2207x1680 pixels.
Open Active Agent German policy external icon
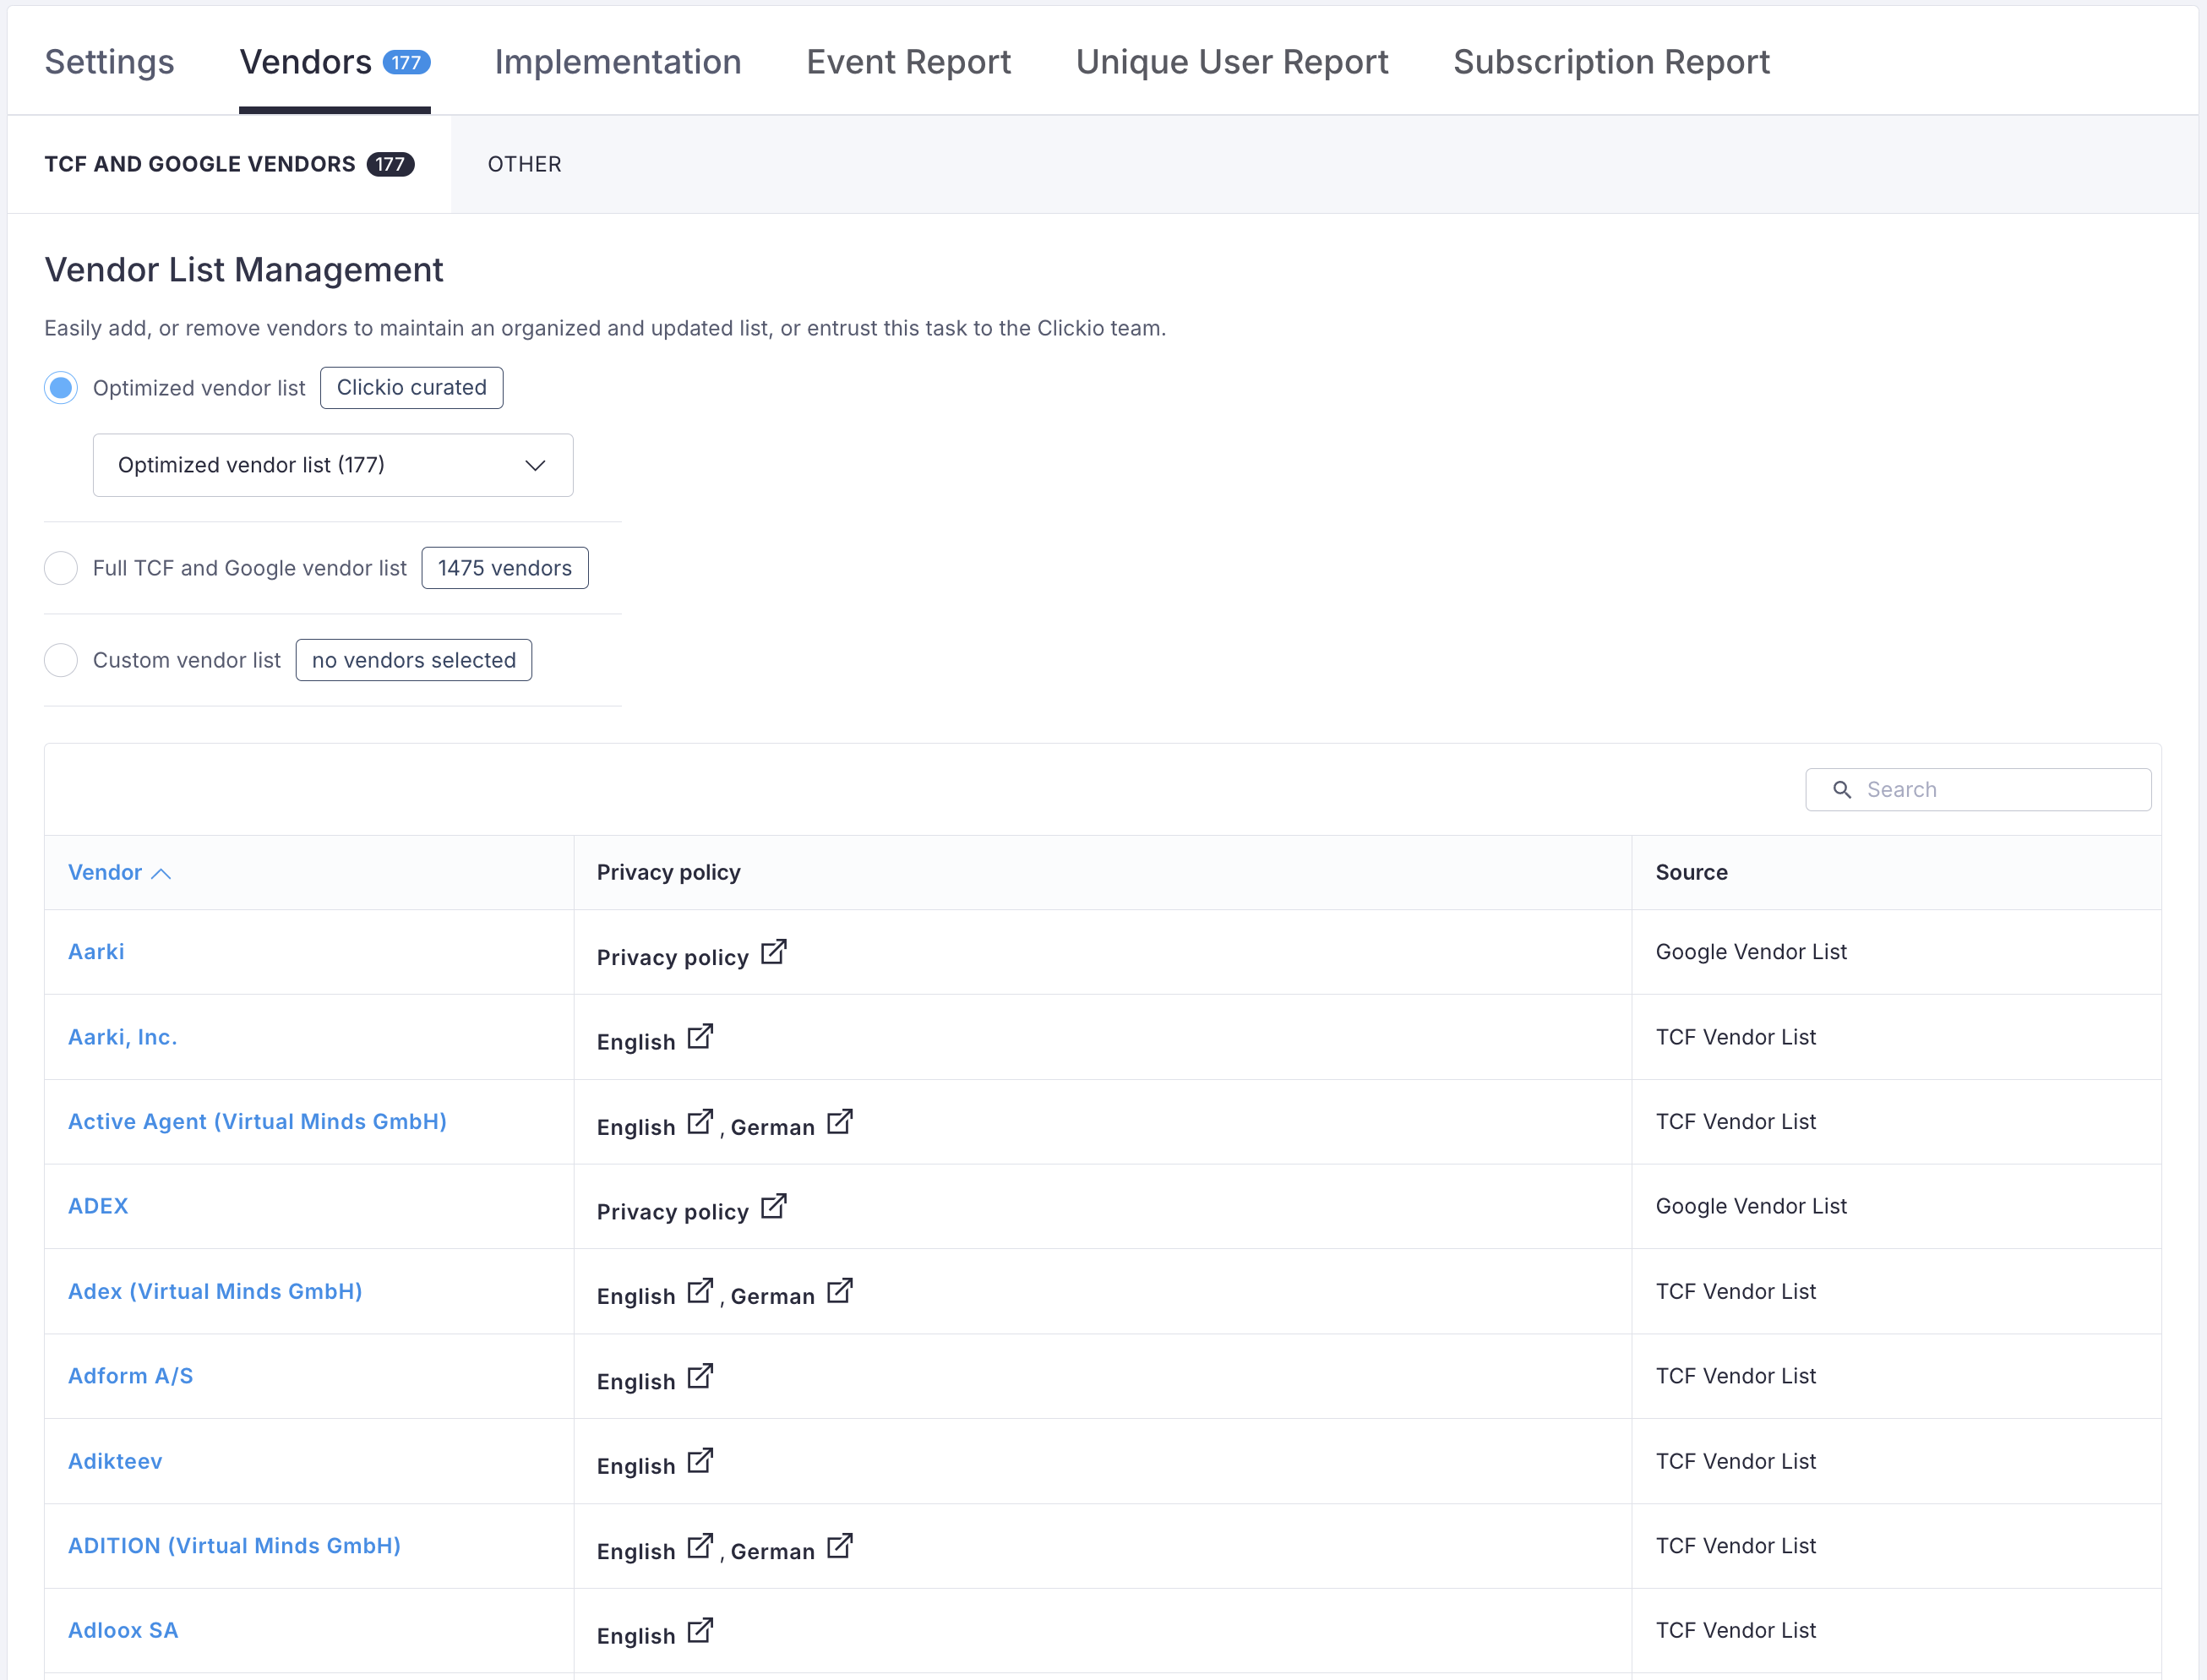pyautogui.click(x=840, y=1121)
